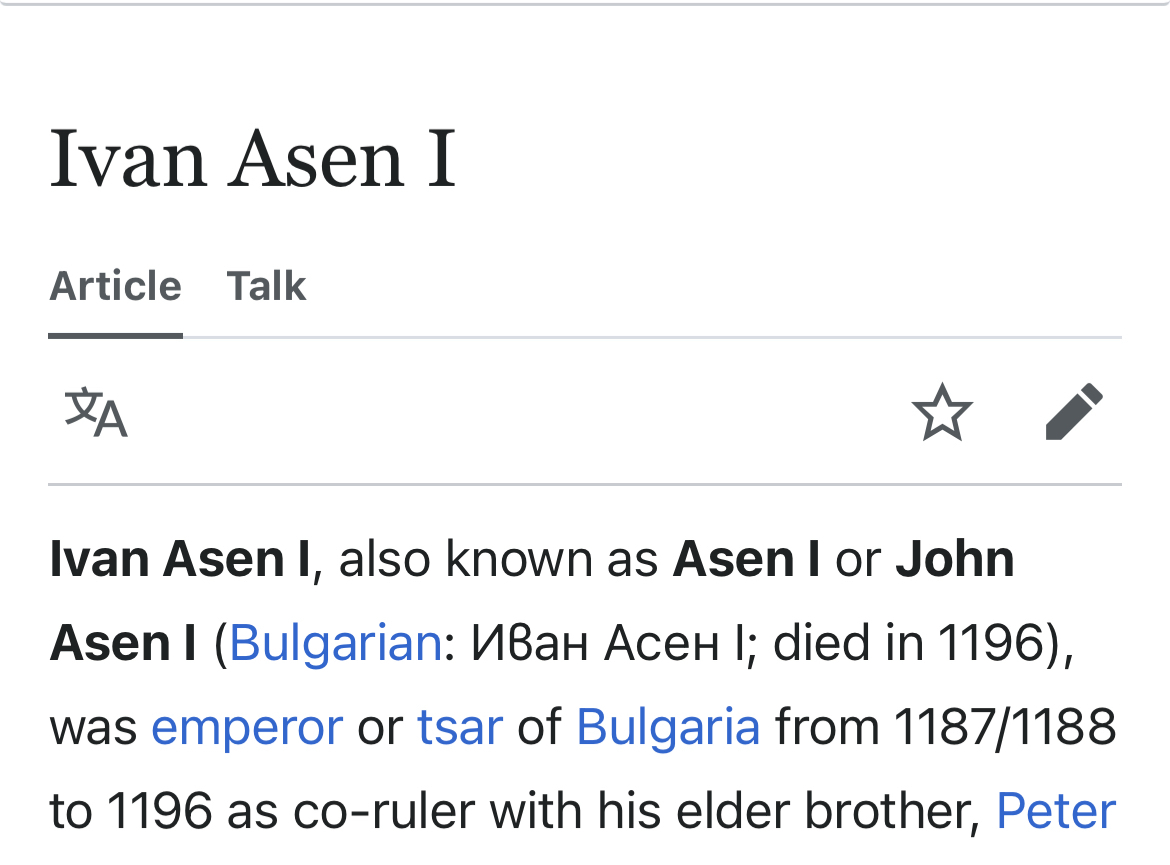The width and height of the screenshot is (1170, 865).
Task: Open the tsar link
Action: (x=459, y=727)
